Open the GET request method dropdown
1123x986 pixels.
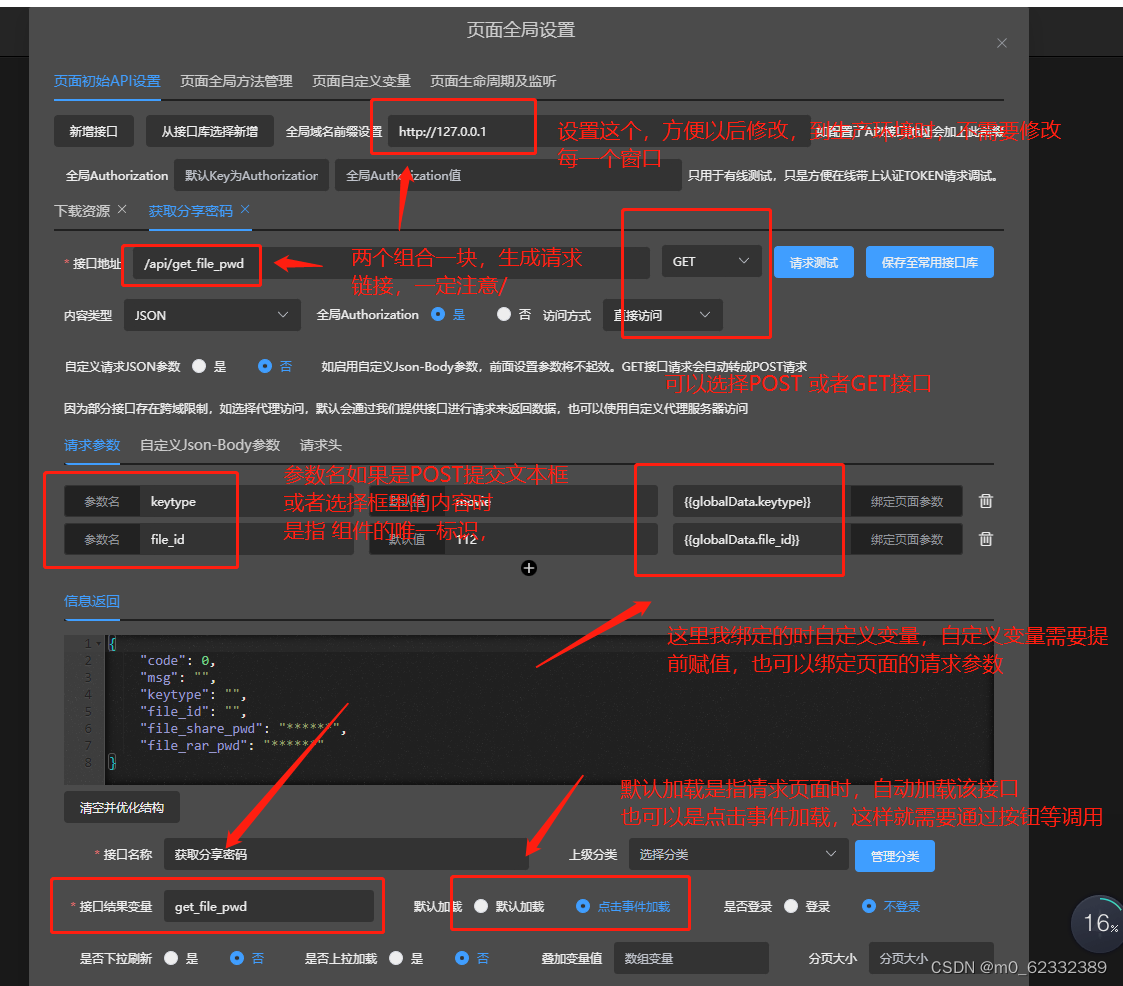tap(710, 261)
